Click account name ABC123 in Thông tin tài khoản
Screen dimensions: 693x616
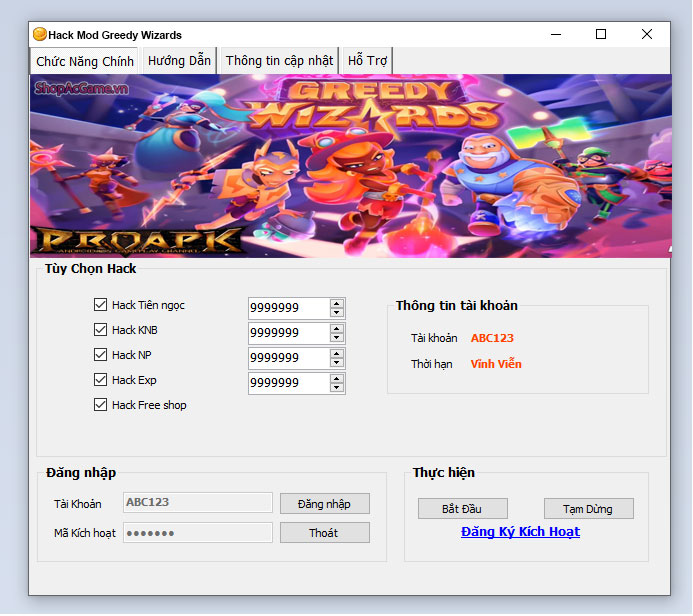pyautogui.click(x=492, y=338)
